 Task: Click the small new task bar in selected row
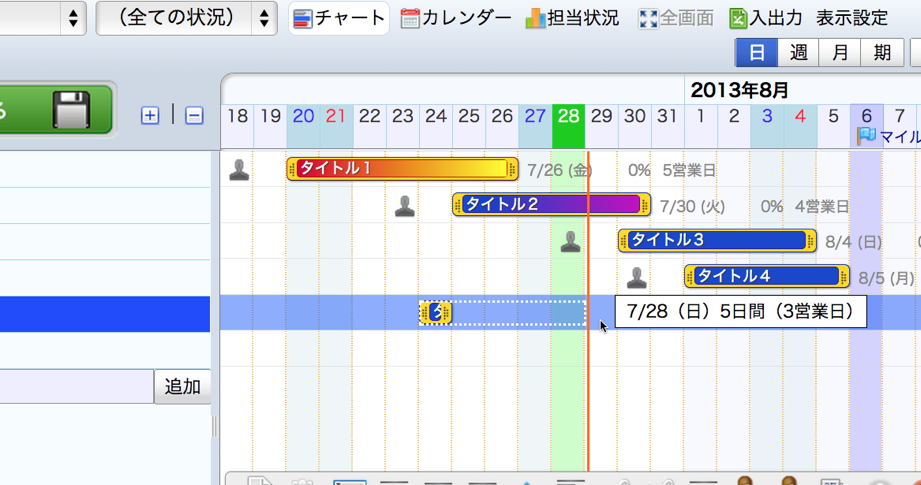point(436,312)
